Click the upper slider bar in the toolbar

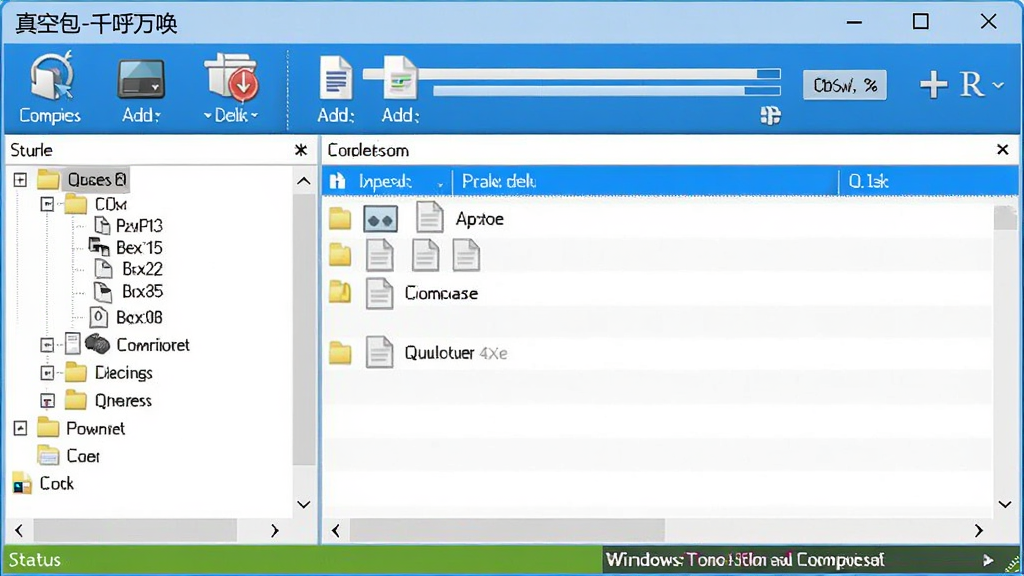[x=571, y=74]
